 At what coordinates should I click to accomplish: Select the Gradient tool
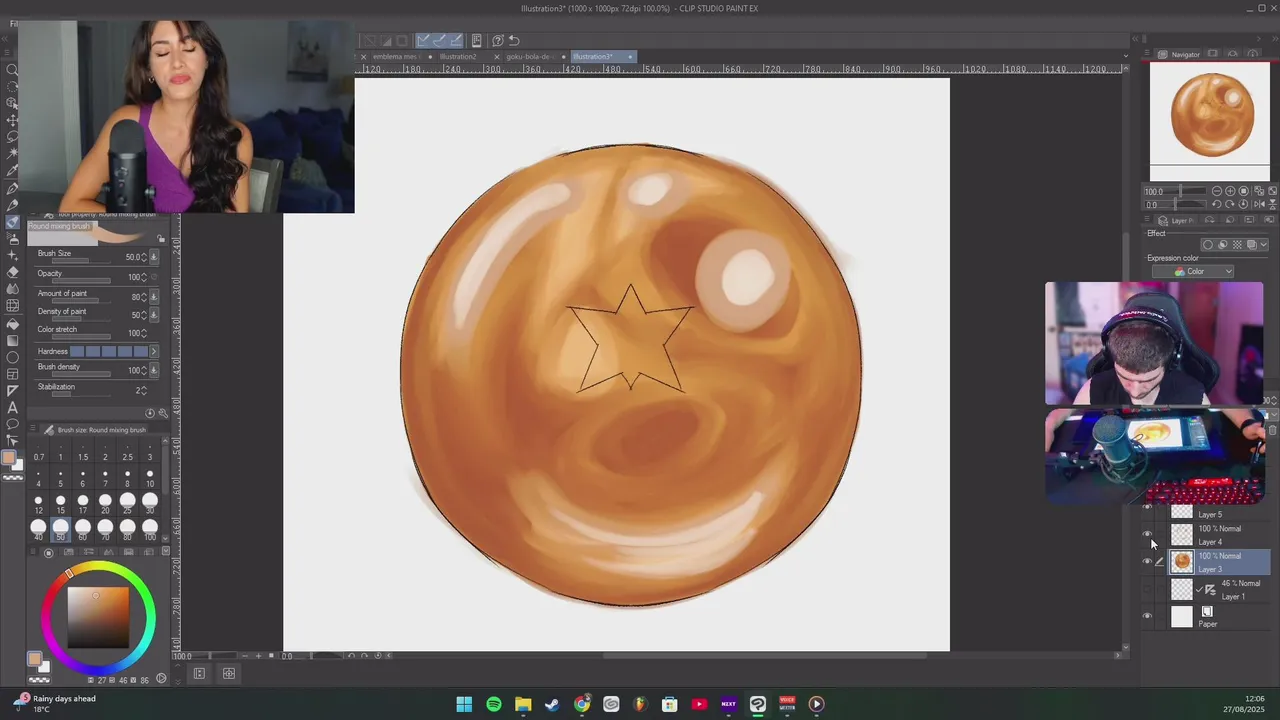[x=12, y=340]
